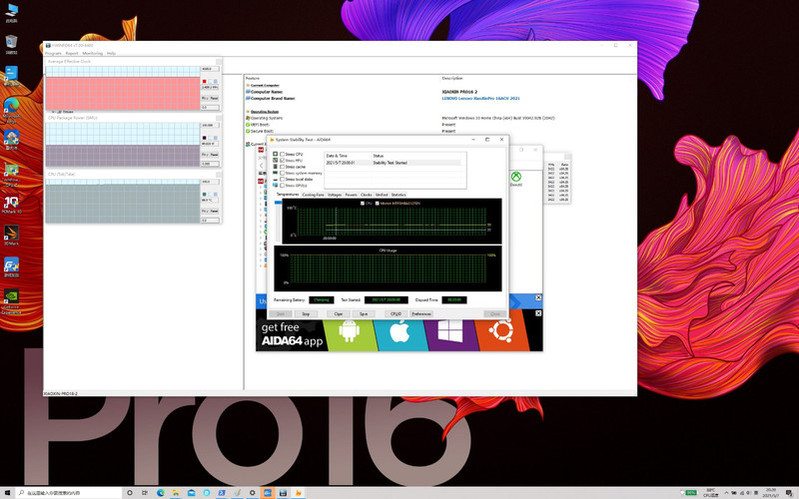Click the Android icon in the AIDA64 banner
Viewport: 799px width, 499px height.
click(349, 331)
